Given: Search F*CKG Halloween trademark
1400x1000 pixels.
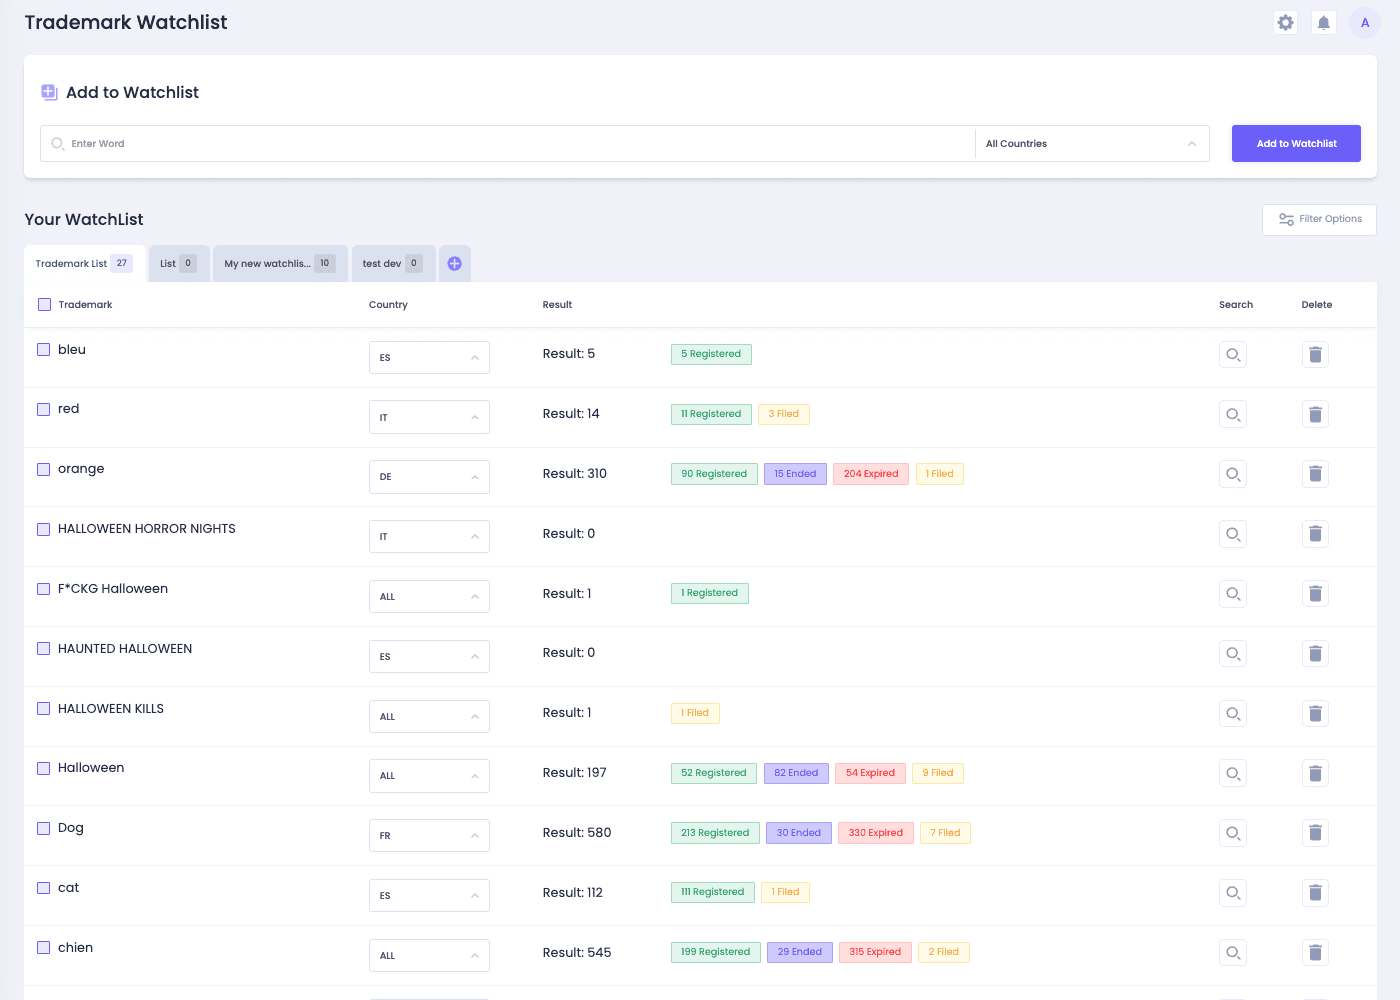Looking at the screenshot, I should pos(1233,594).
